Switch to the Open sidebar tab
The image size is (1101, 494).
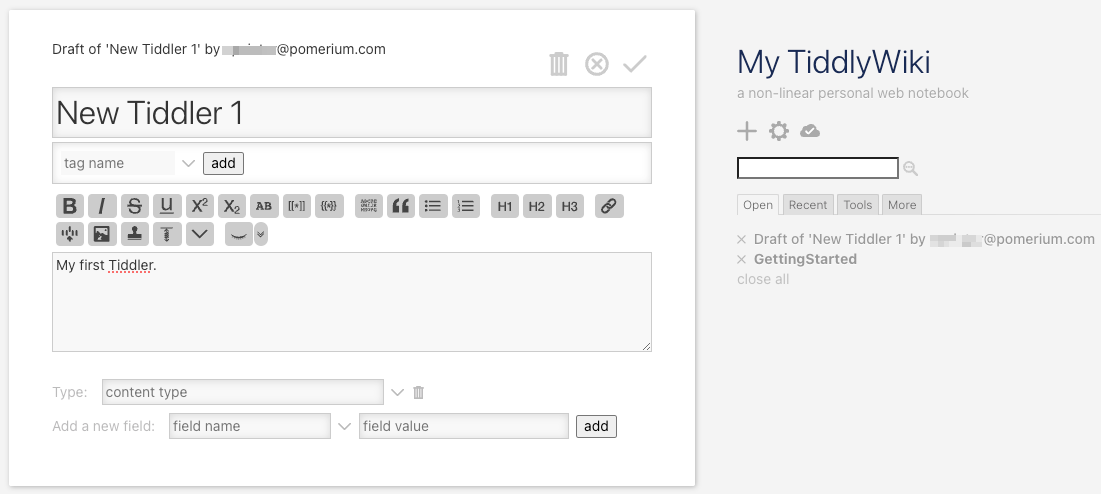[758, 205]
